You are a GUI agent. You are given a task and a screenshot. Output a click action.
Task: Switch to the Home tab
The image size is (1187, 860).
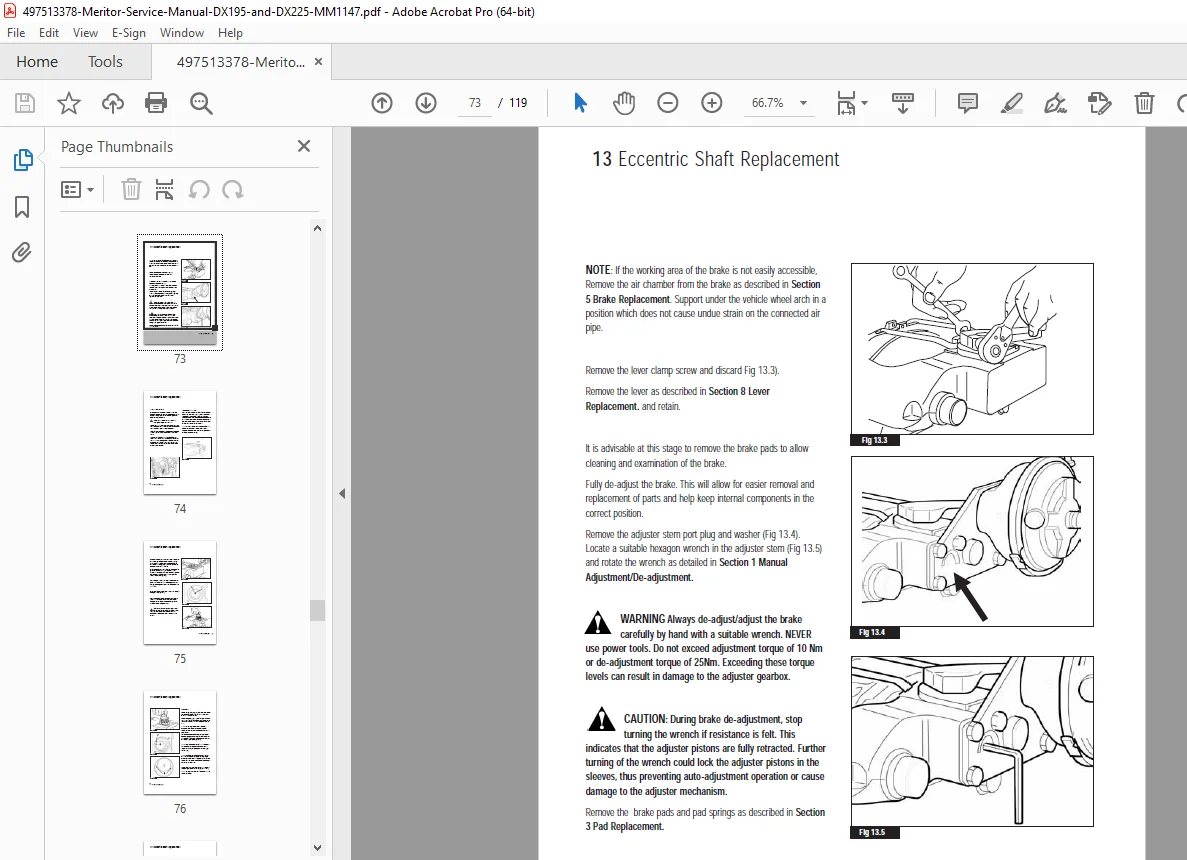(37, 61)
